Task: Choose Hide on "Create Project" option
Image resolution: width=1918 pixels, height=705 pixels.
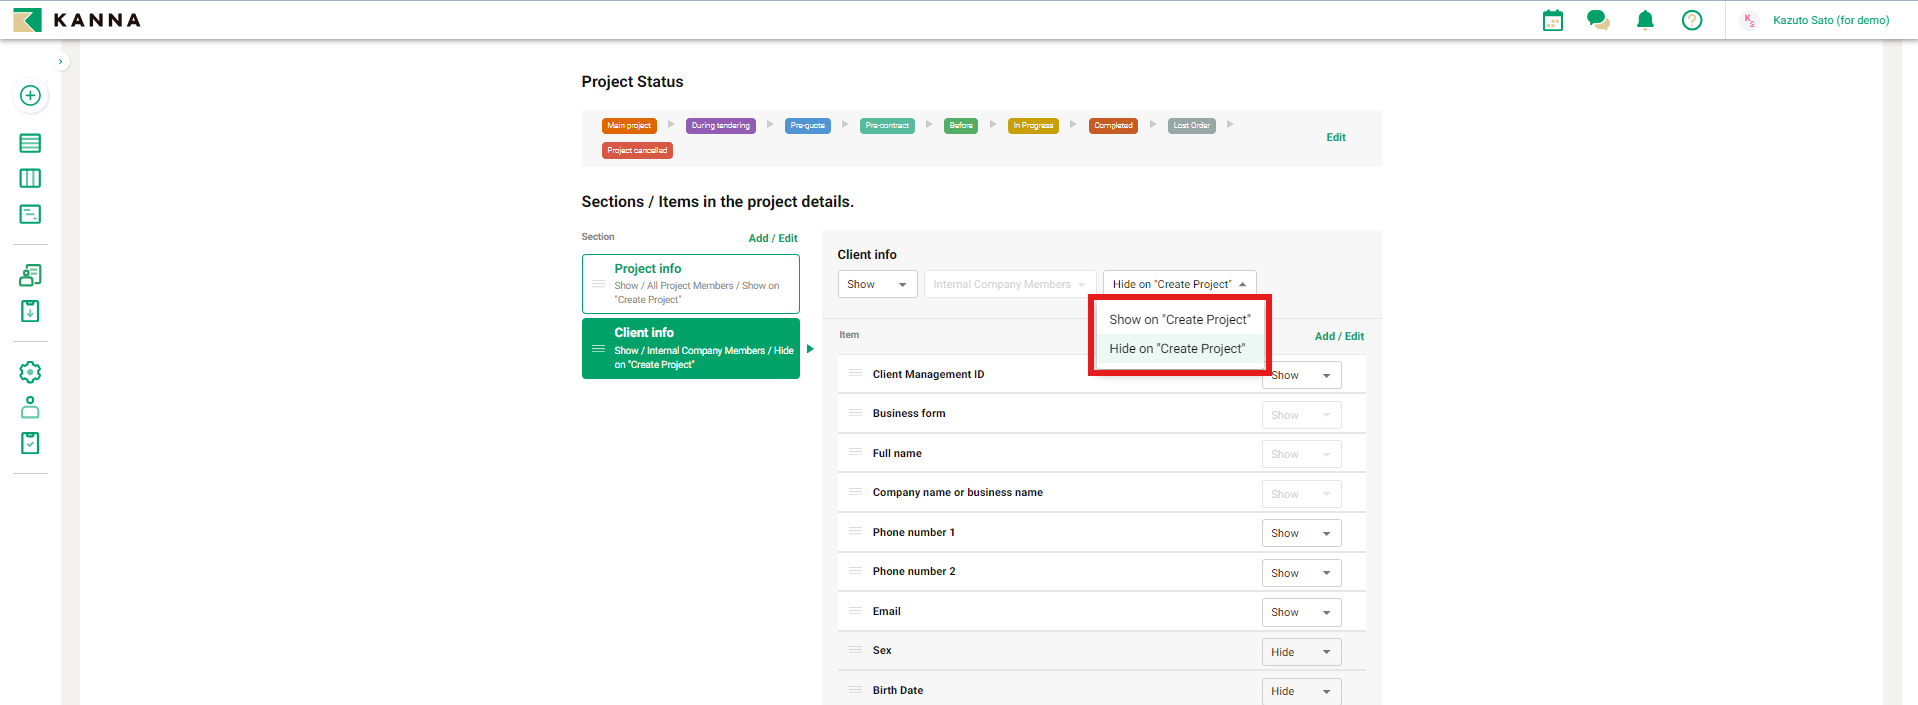Action: point(1177,349)
